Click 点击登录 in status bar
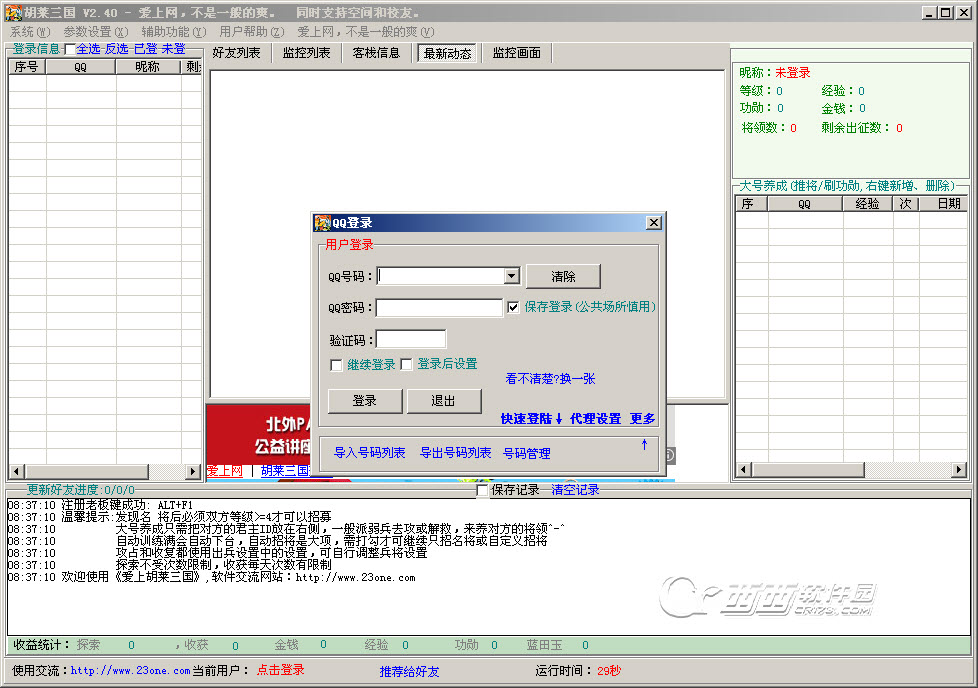 [281, 670]
